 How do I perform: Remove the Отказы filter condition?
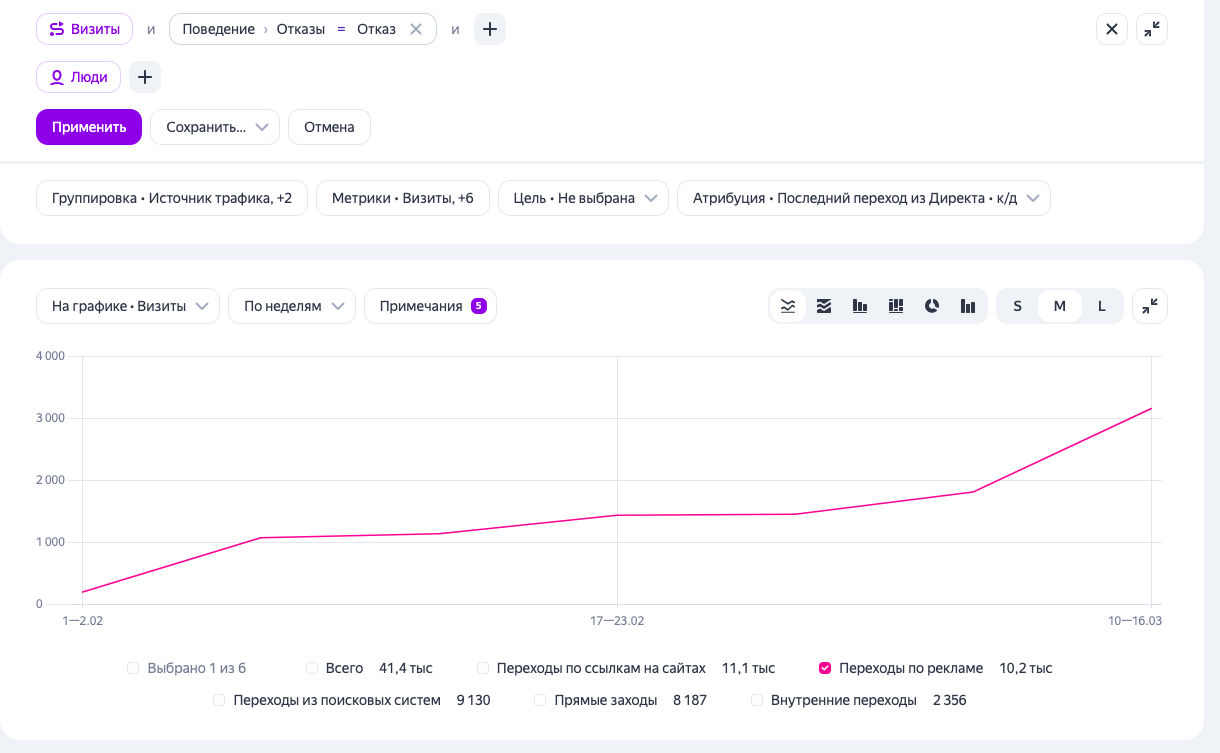click(x=416, y=29)
